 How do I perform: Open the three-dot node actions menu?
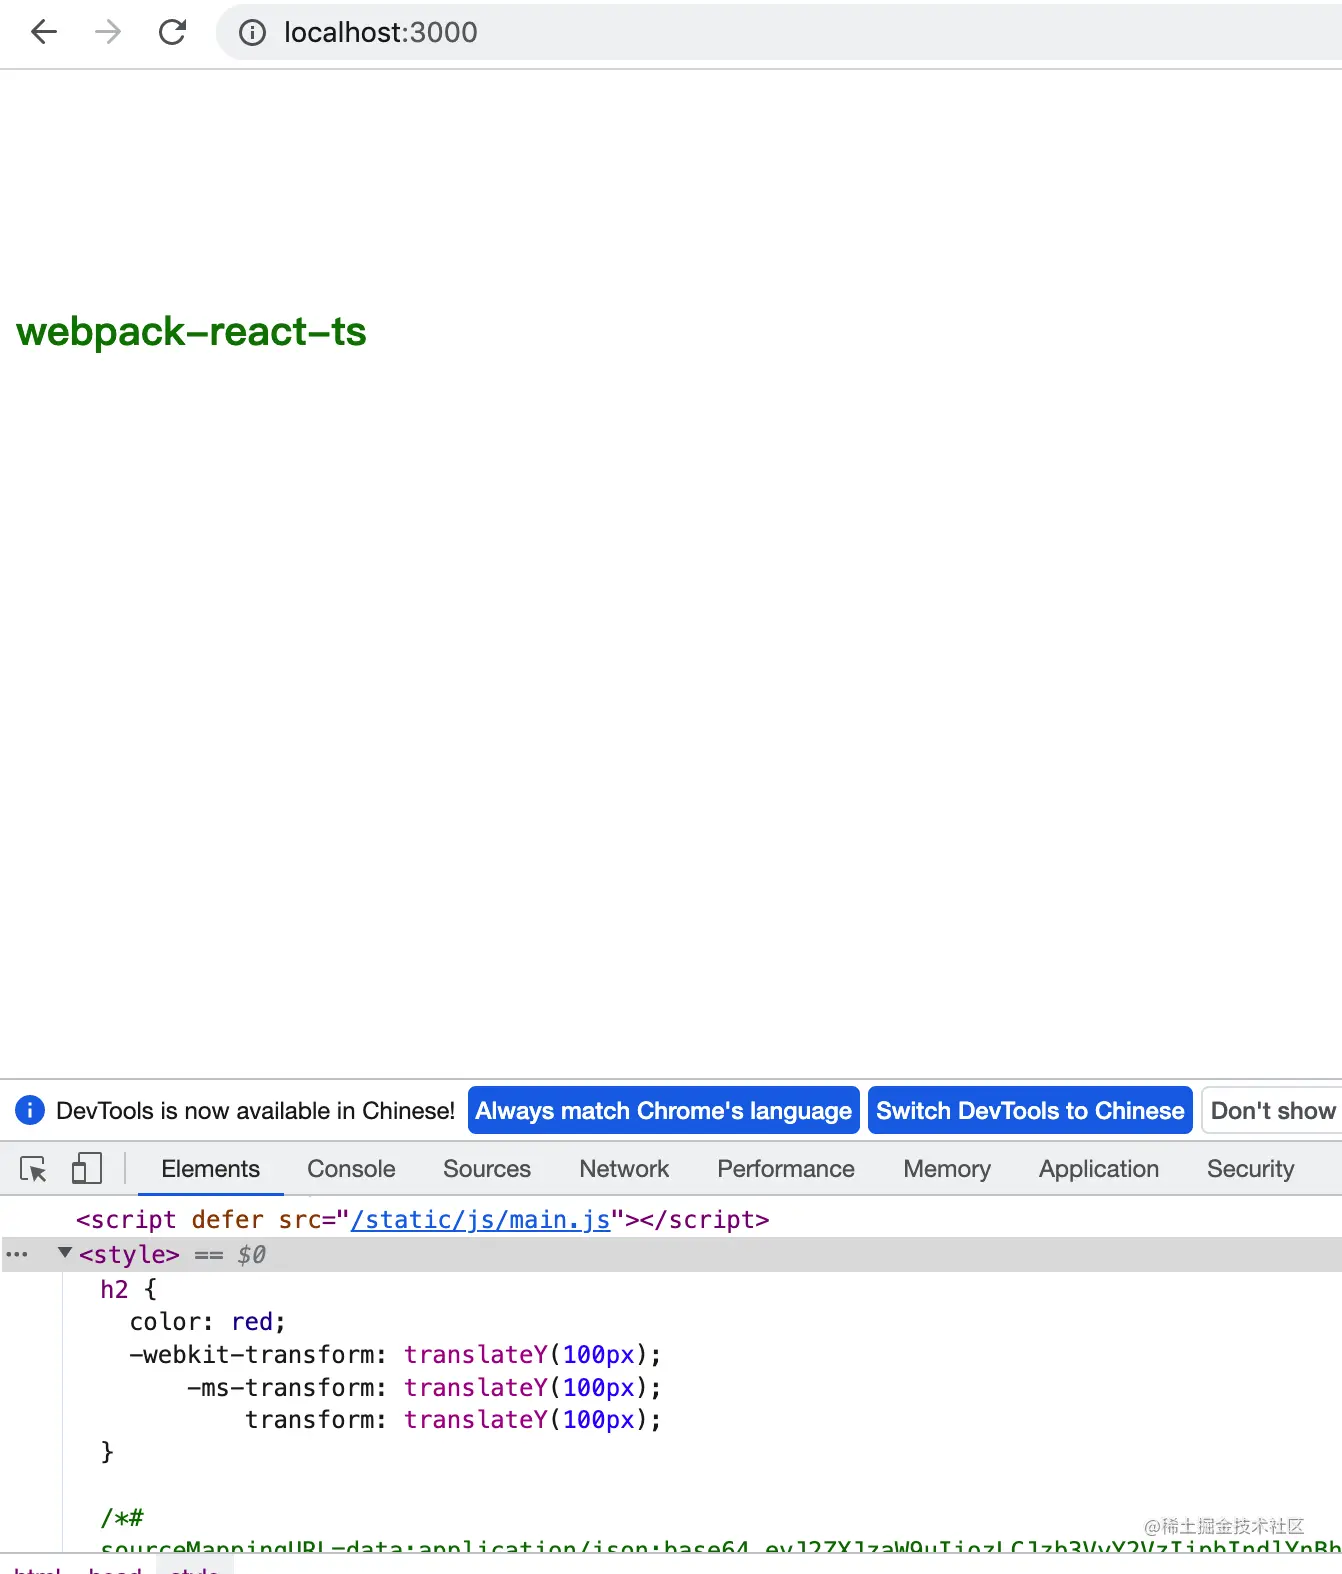pyautogui.click(x=17, y=1254)
